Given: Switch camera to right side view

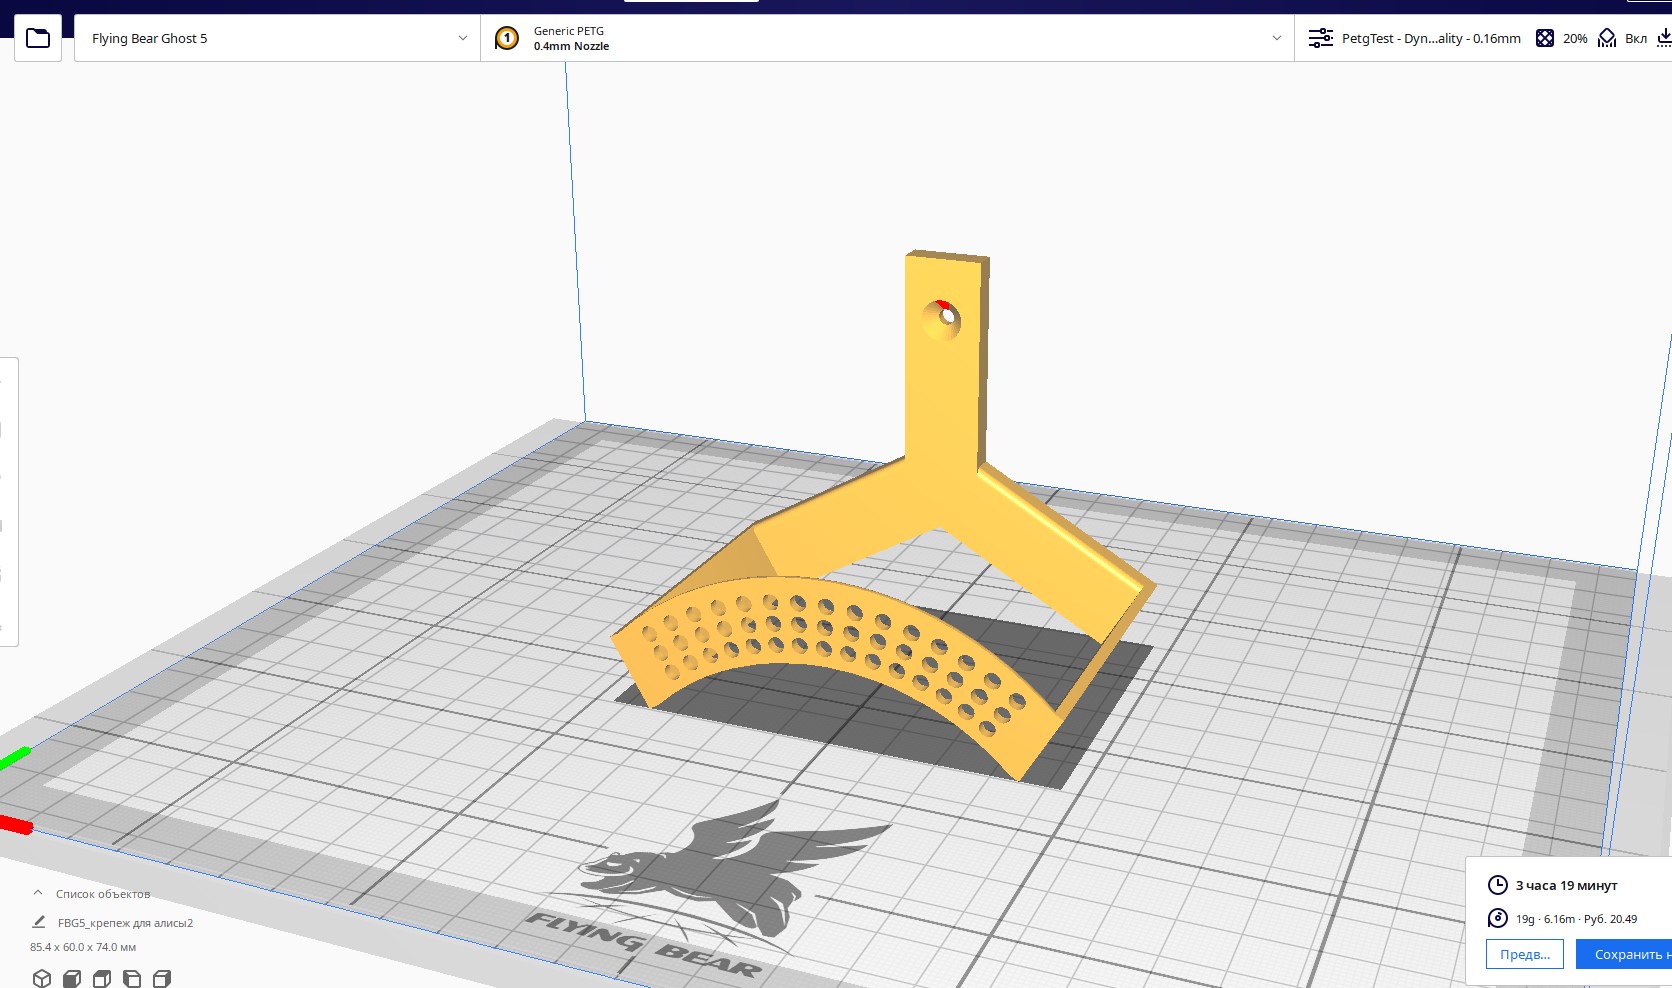Looking at the screenshot, I should point(162,978).
